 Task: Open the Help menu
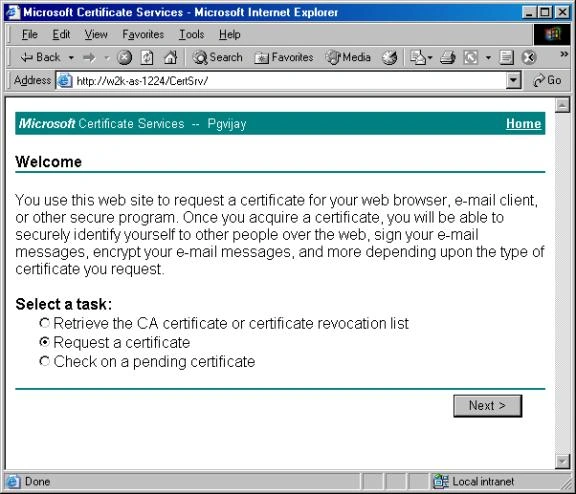click(x=230, y=34)
